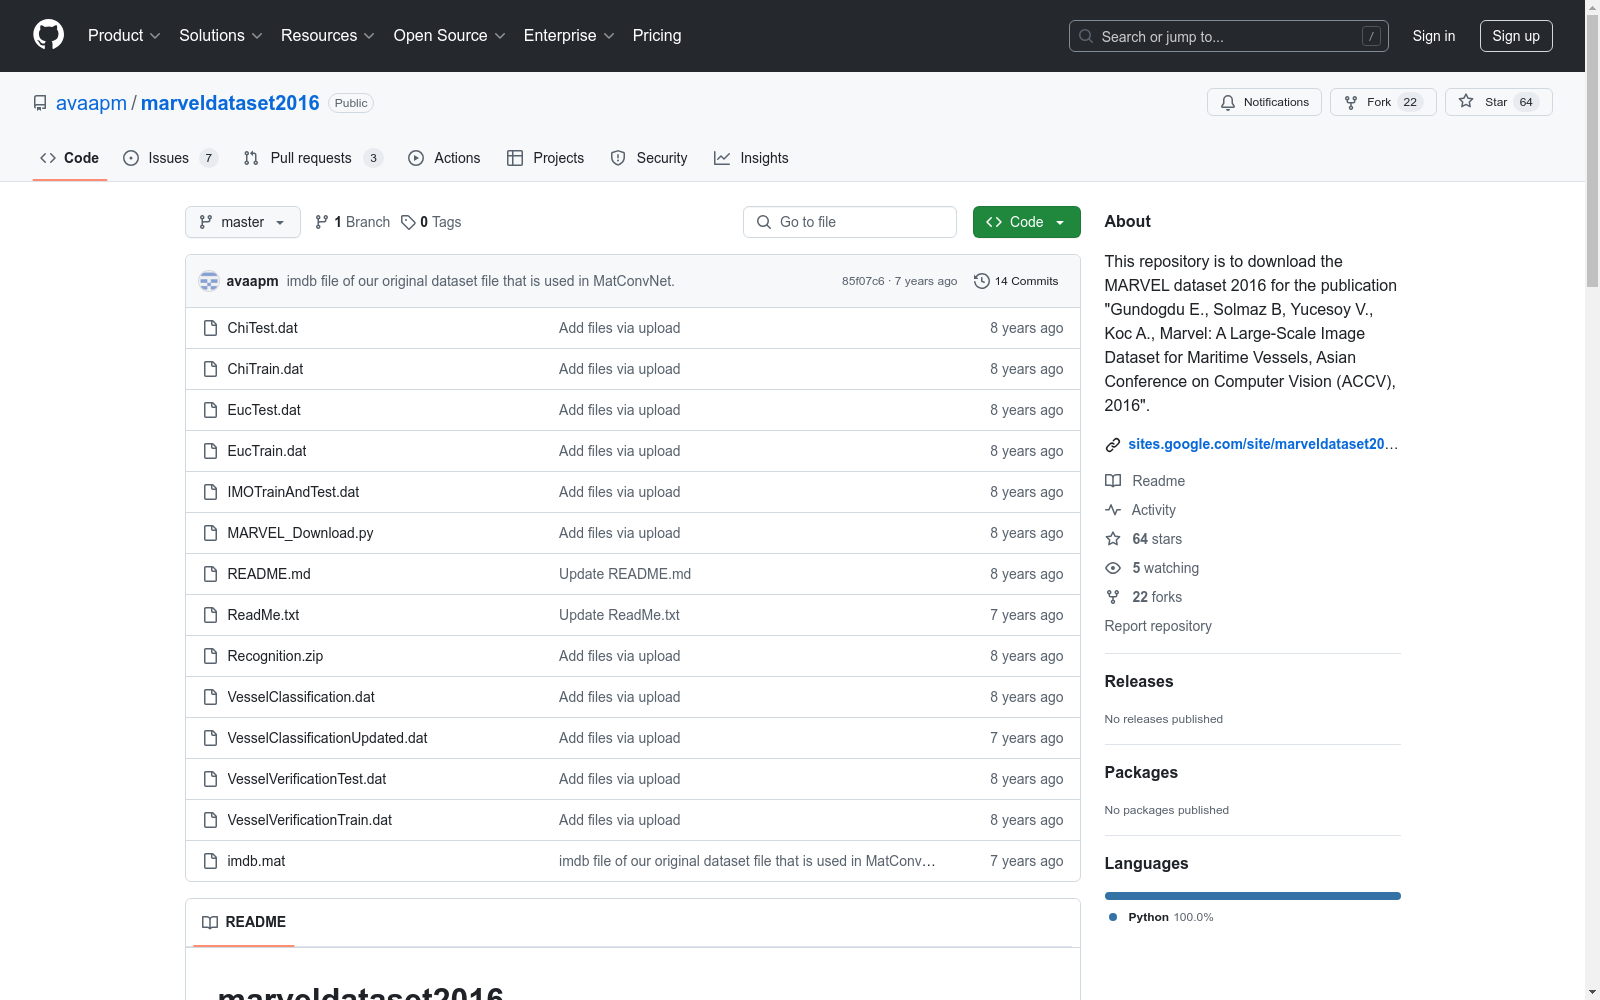Open the ChiTrain.dat file
Image resolution: width=1600 pixels, height=1000 pixels.
click(265, 369)
